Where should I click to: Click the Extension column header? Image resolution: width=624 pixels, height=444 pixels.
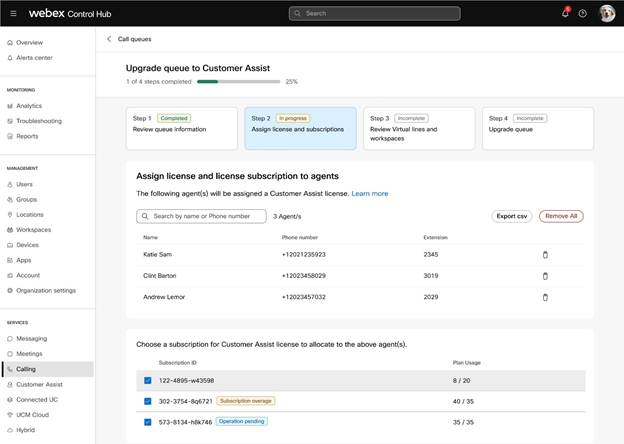click(435, 238)
